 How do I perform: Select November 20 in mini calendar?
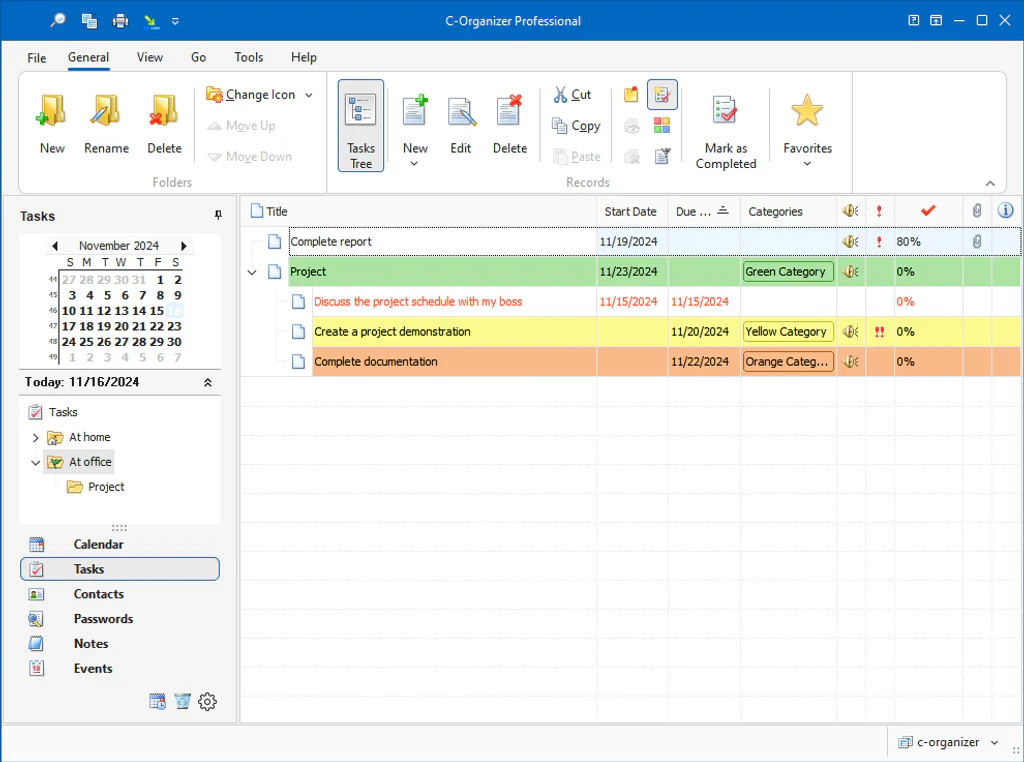pos(121,326)
